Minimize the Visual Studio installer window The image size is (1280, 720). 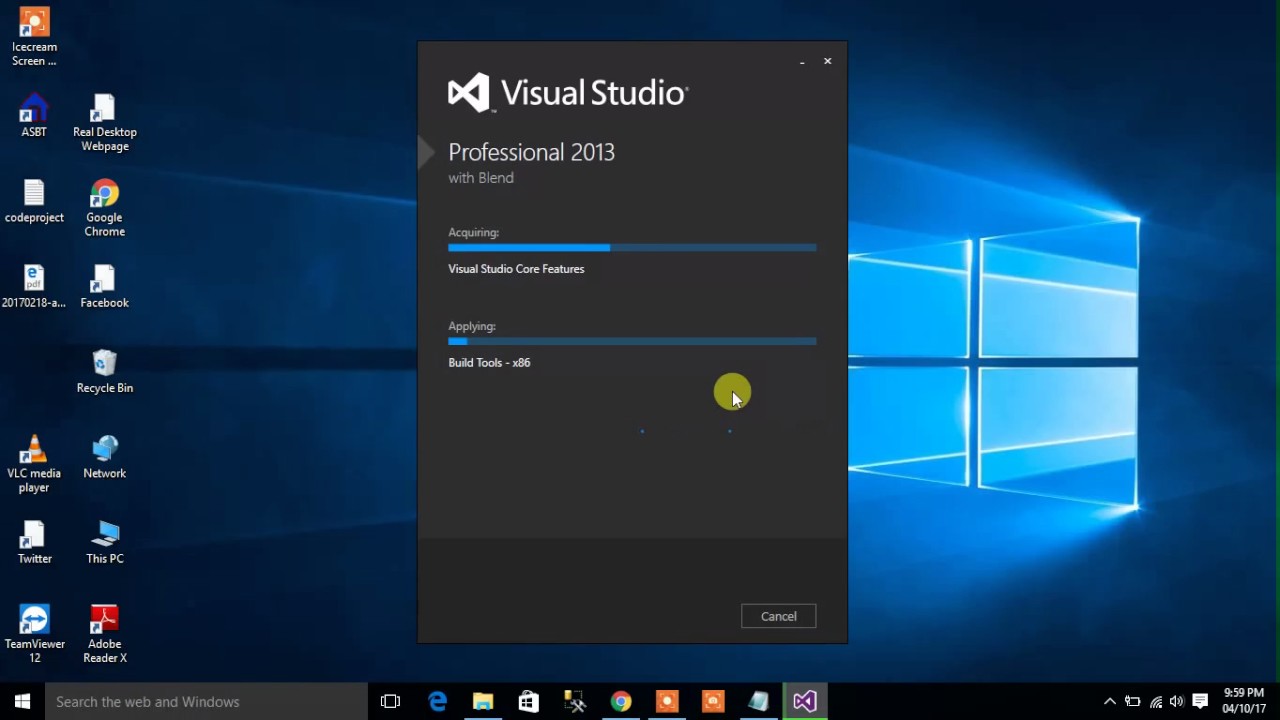802,62
